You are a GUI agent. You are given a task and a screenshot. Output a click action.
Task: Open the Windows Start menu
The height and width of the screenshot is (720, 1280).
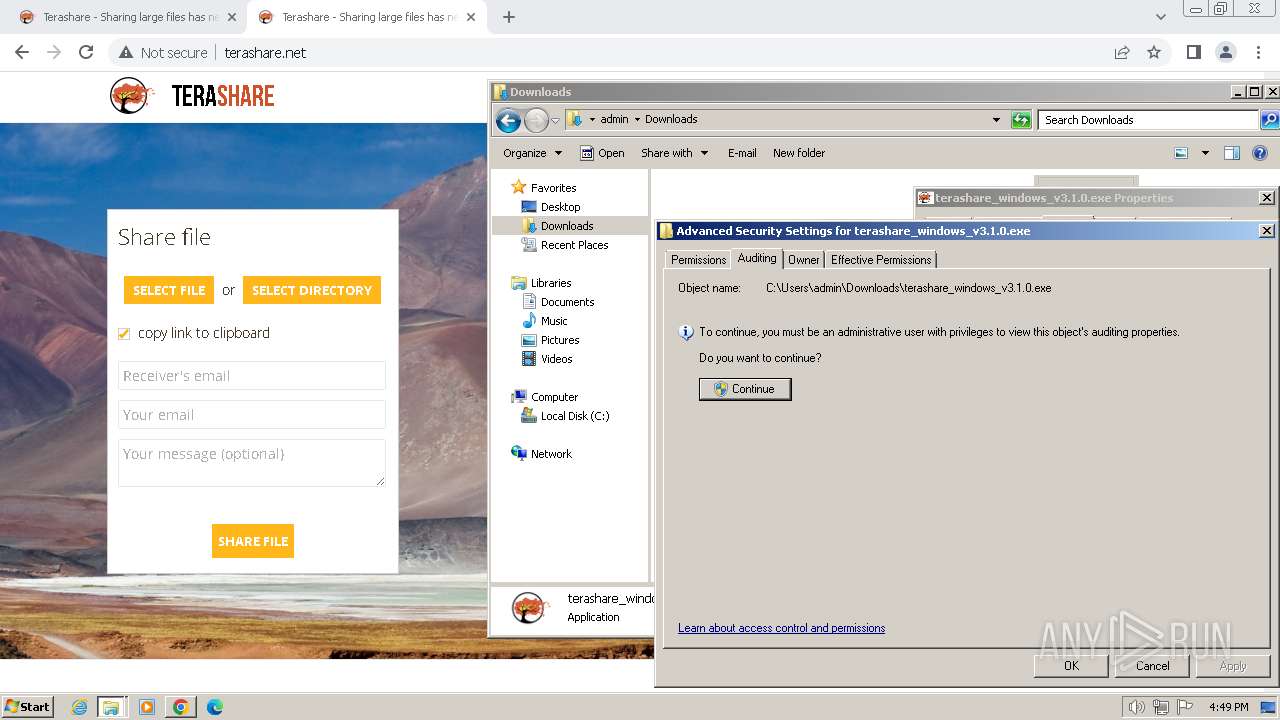pyautogui.click(x=27, y=707)
